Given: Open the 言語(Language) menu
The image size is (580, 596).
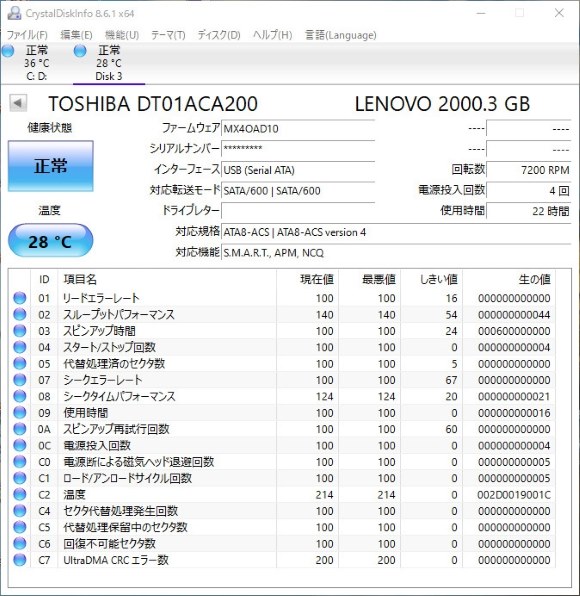Looking at the screenshot, I should [x=341, y=35].
